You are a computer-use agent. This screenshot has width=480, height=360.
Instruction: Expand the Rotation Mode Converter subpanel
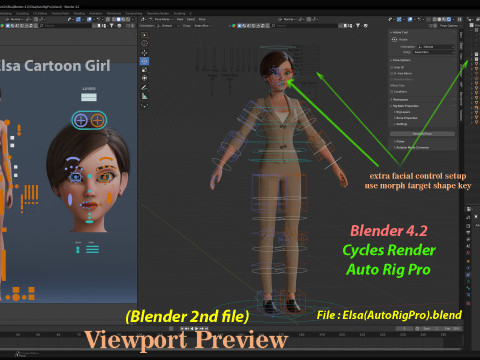coord(411,147)
